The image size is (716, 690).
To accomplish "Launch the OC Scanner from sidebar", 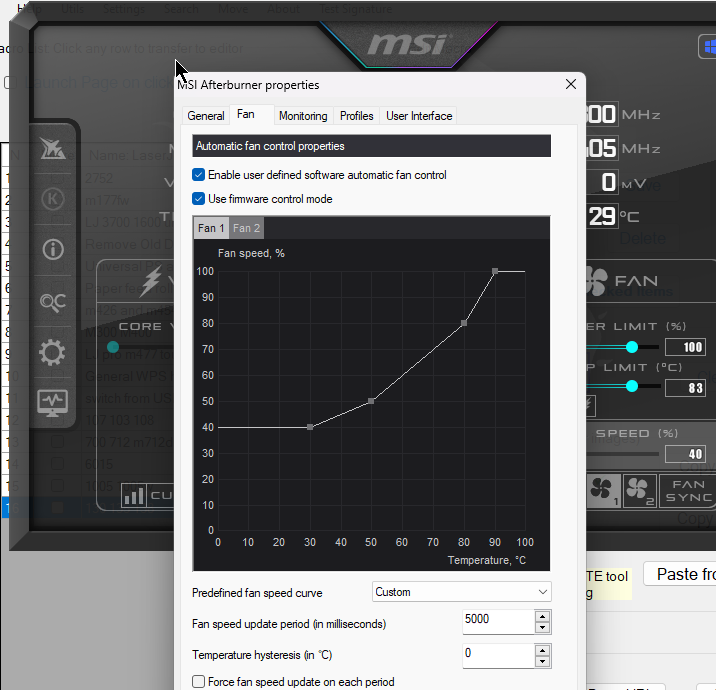I will coord(52,301).
